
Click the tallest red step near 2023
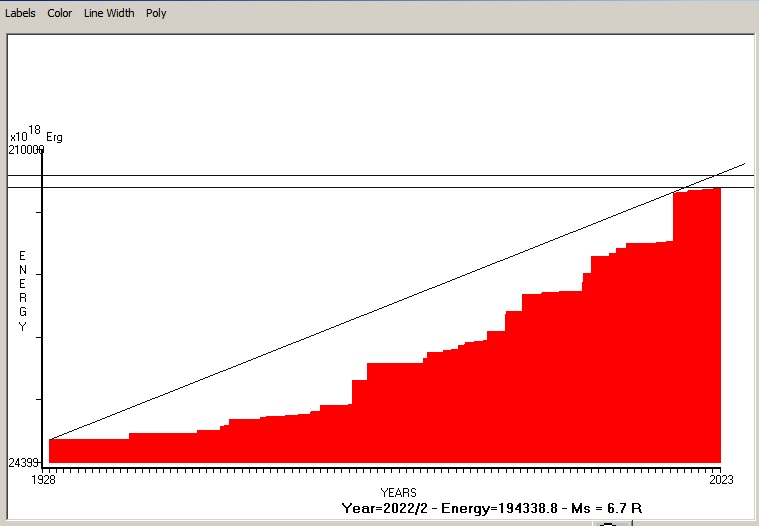pos(697,320)
